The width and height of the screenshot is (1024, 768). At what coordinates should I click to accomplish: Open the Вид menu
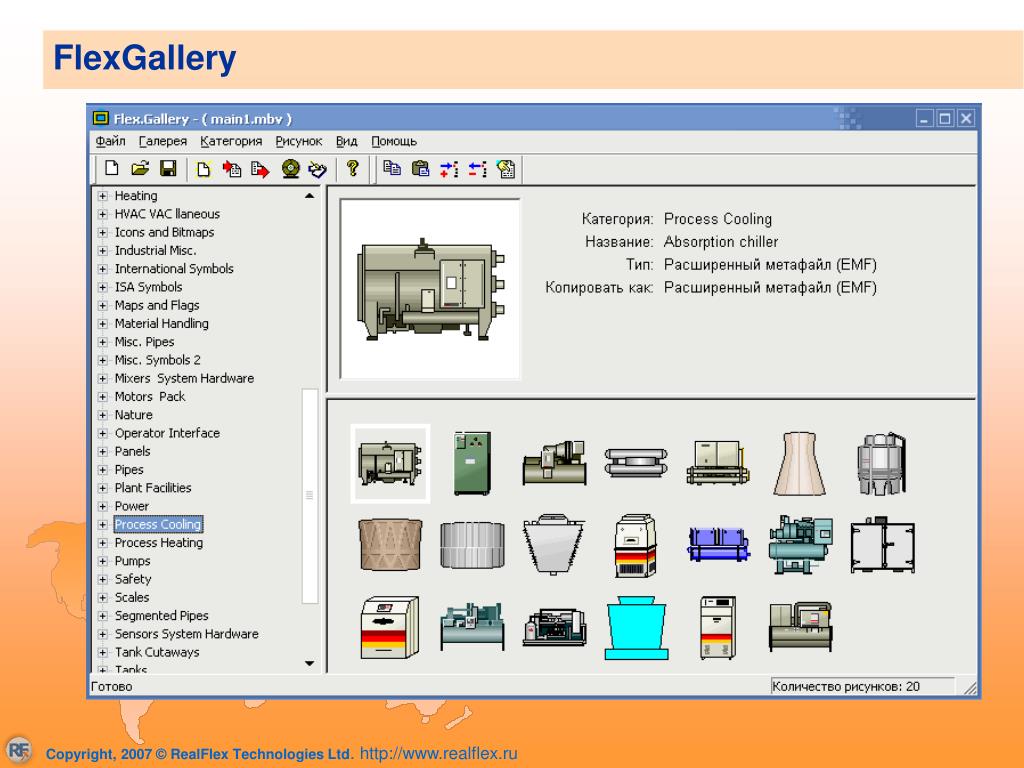346,141
